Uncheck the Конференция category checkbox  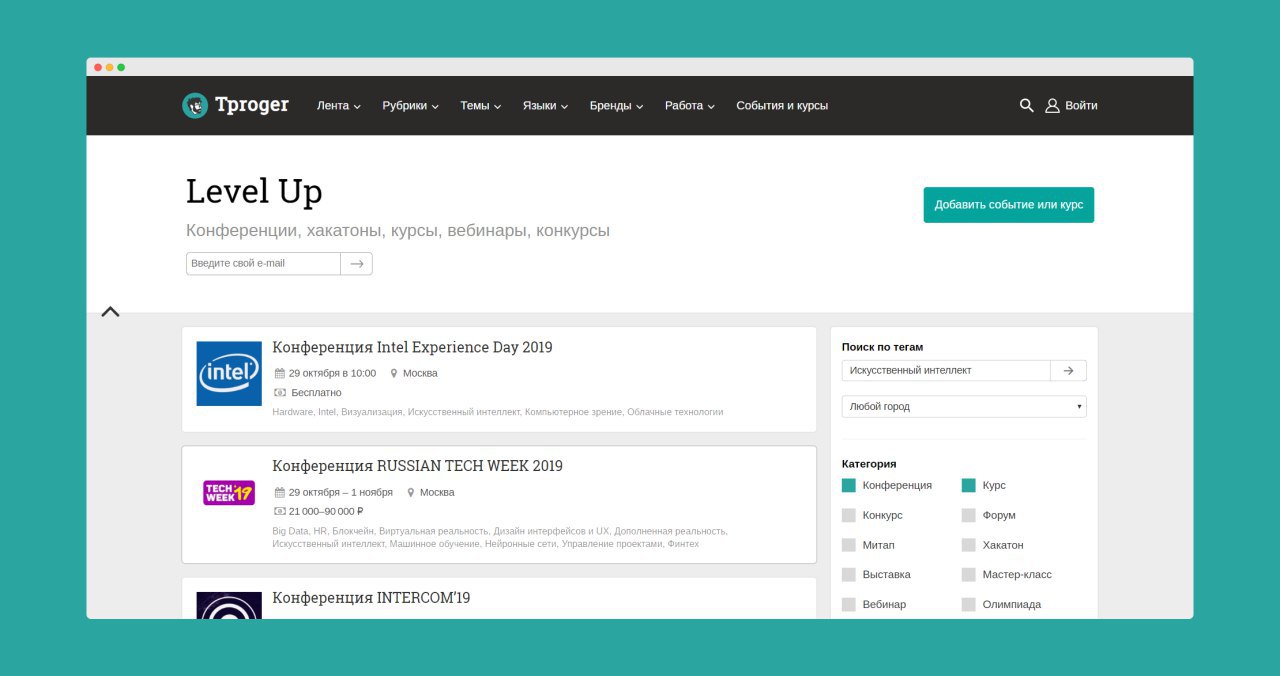point(849,485)
